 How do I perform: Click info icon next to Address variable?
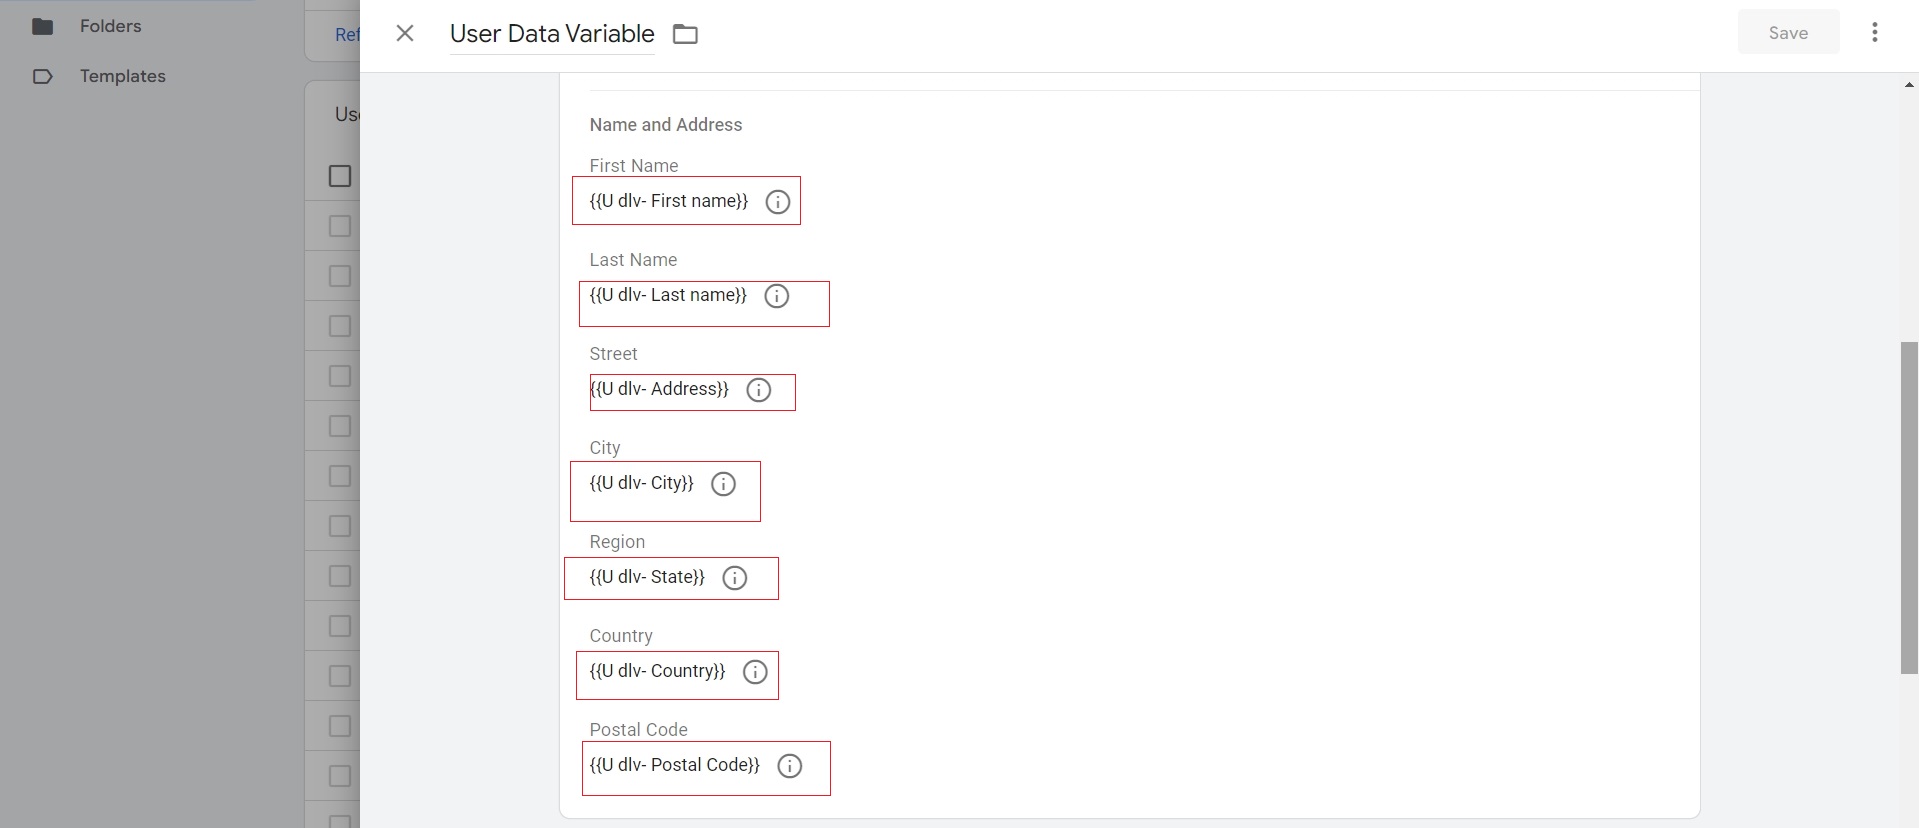pyautogui.click(x=758, y=390)
